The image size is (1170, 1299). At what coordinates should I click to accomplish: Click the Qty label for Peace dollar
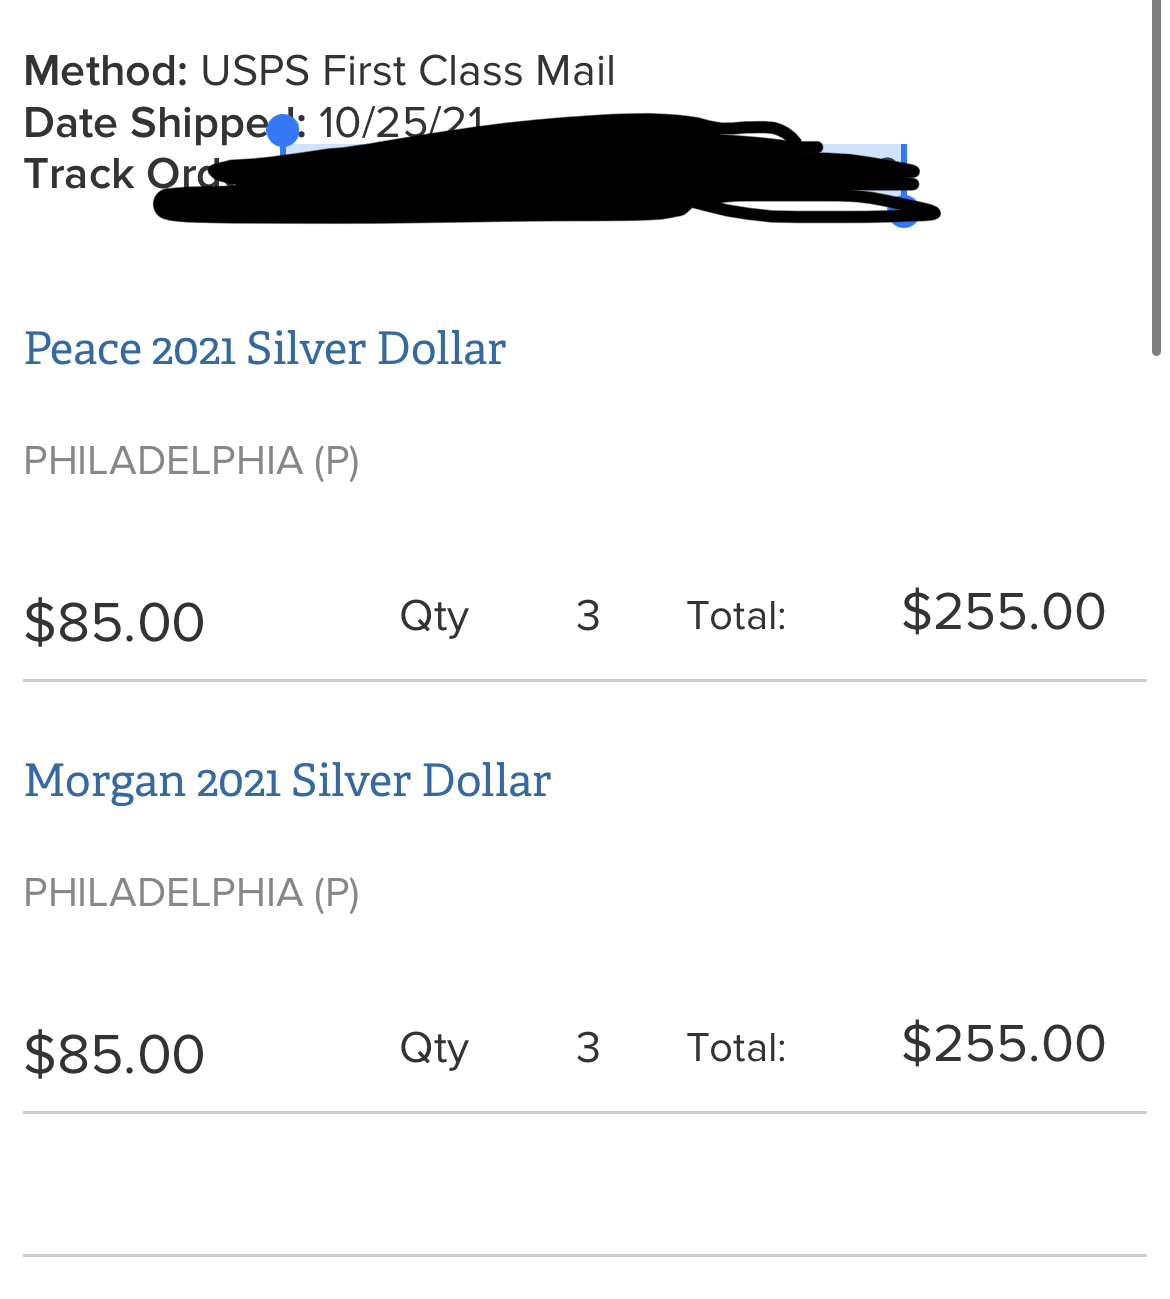(x=434, y=617)
